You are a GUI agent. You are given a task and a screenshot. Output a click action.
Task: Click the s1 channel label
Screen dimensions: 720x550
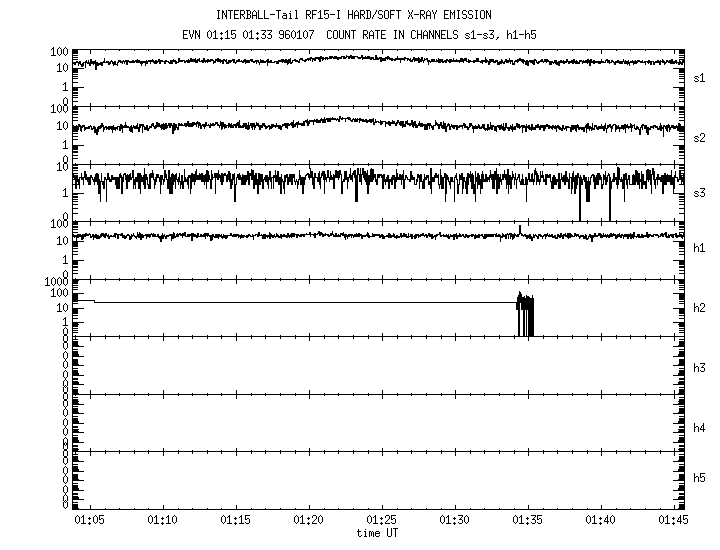(700, 77)
